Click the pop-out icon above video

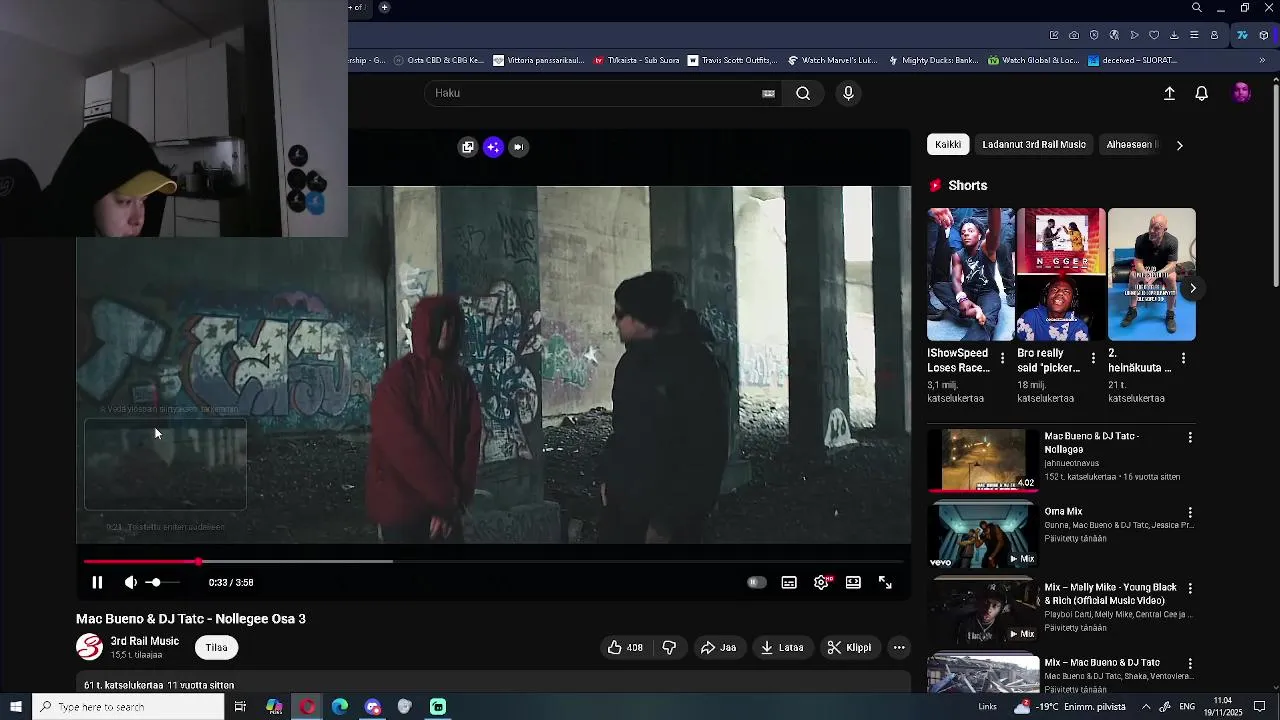point(467,147)
